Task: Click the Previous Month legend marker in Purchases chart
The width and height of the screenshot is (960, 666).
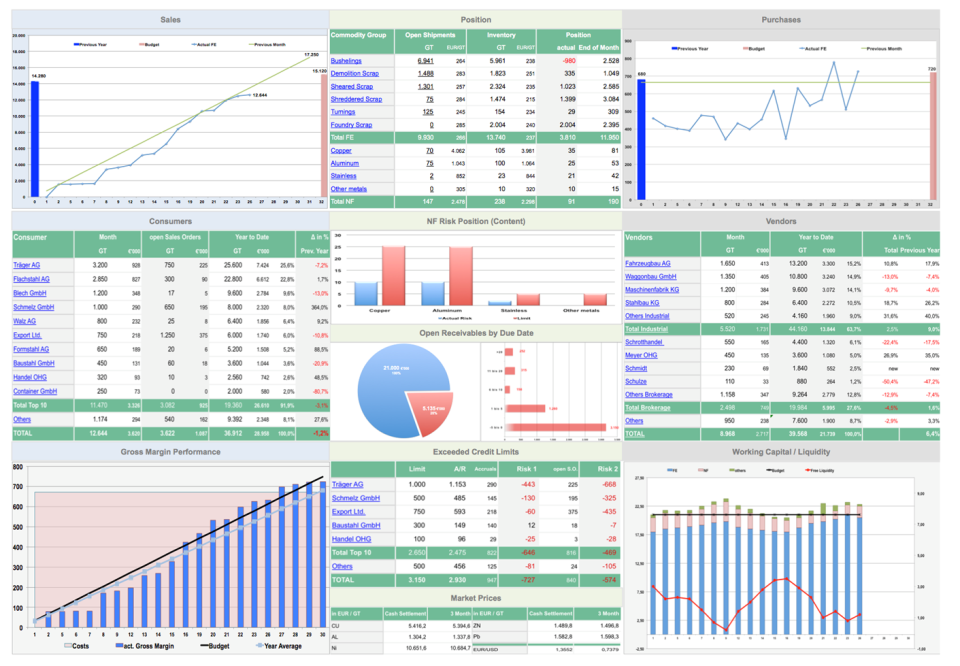Action: pyautogui.click(x=864, y=47)
